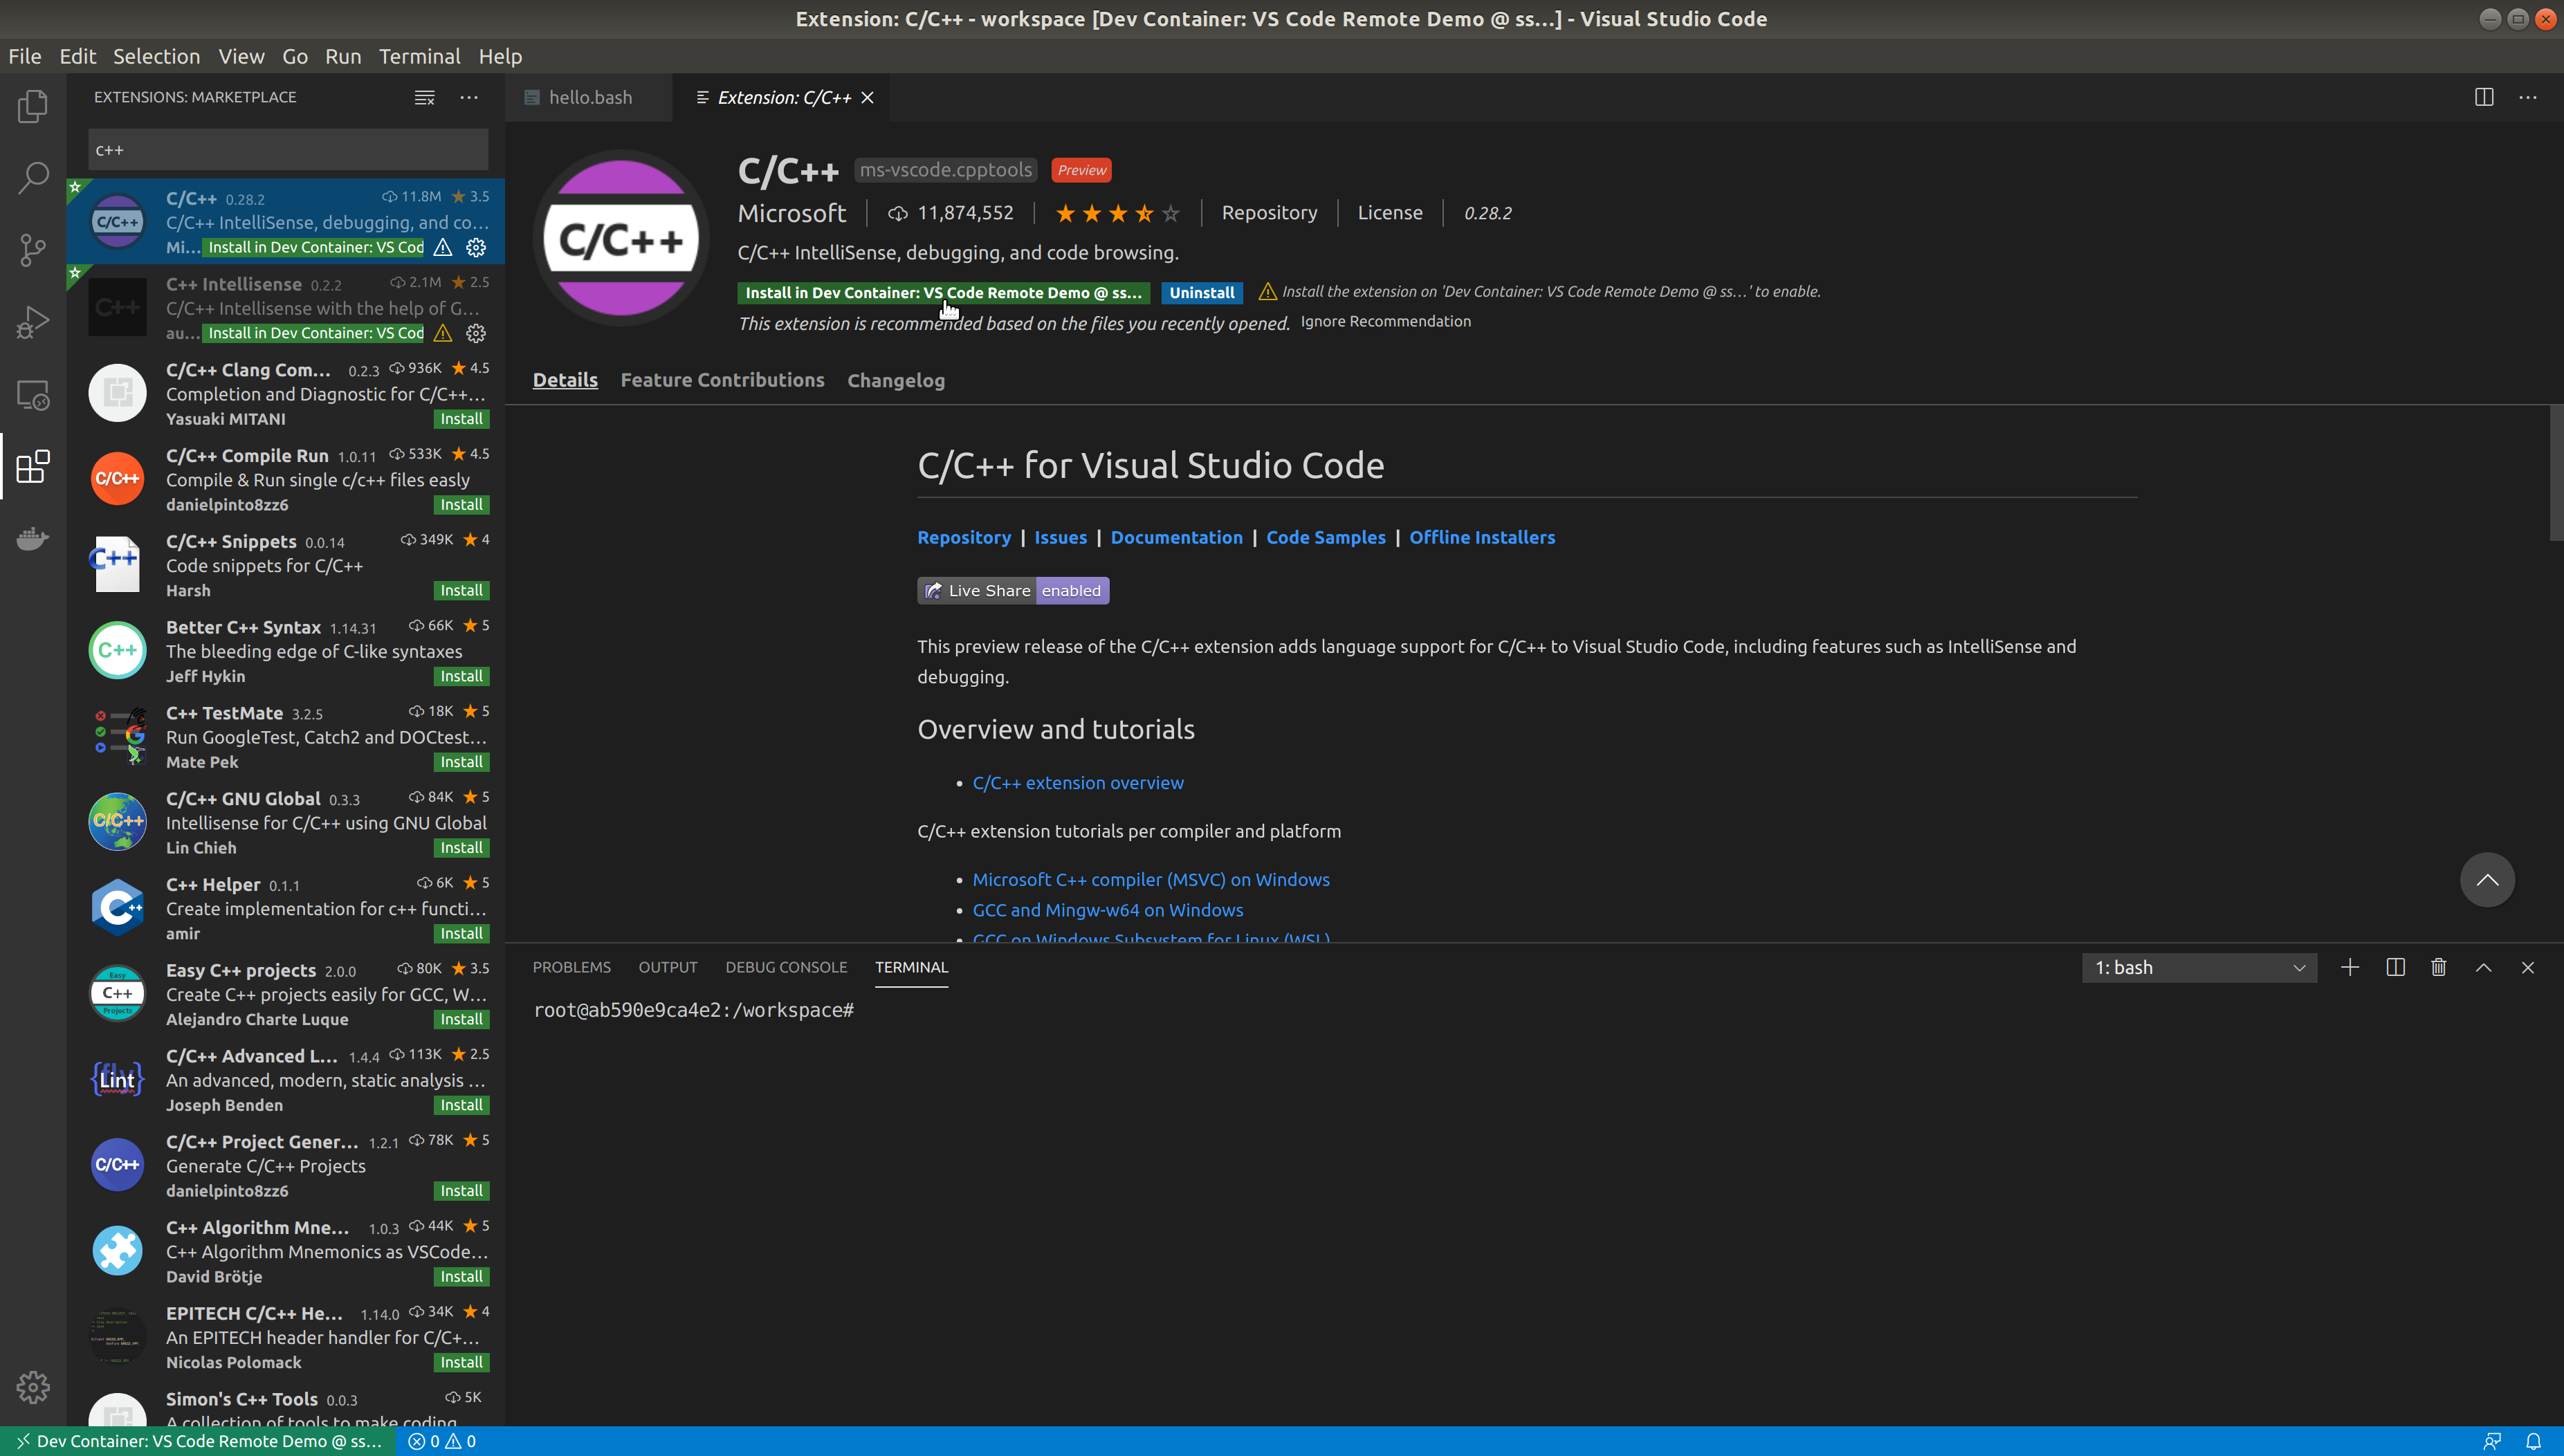Viewport: 2564px width, 1456px height.
Task: Open the Source Control view
Action: click(33, 250)
